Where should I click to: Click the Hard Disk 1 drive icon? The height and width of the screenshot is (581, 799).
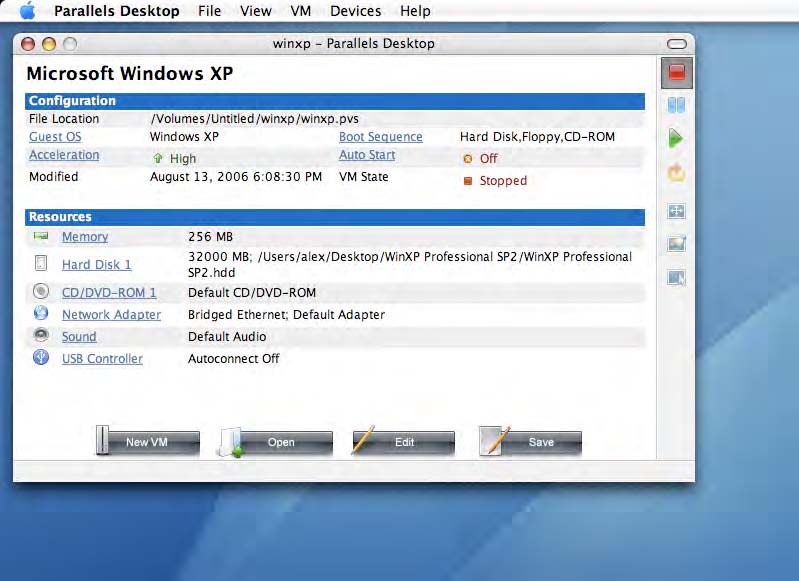click(41, 263)
